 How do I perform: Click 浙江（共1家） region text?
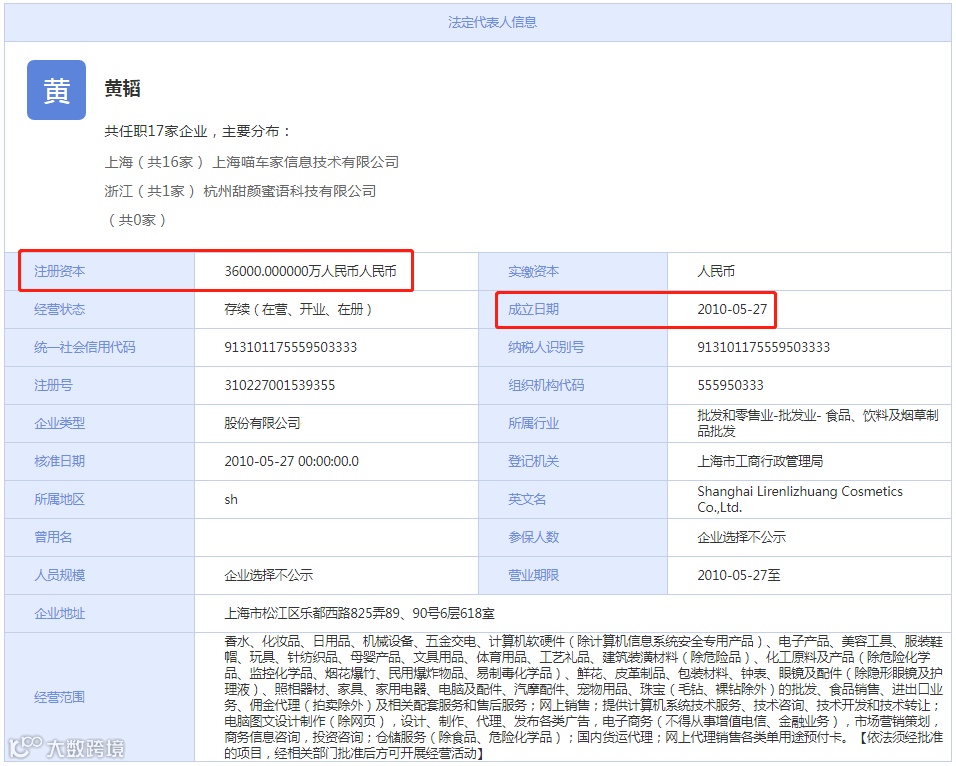[150, 191]
